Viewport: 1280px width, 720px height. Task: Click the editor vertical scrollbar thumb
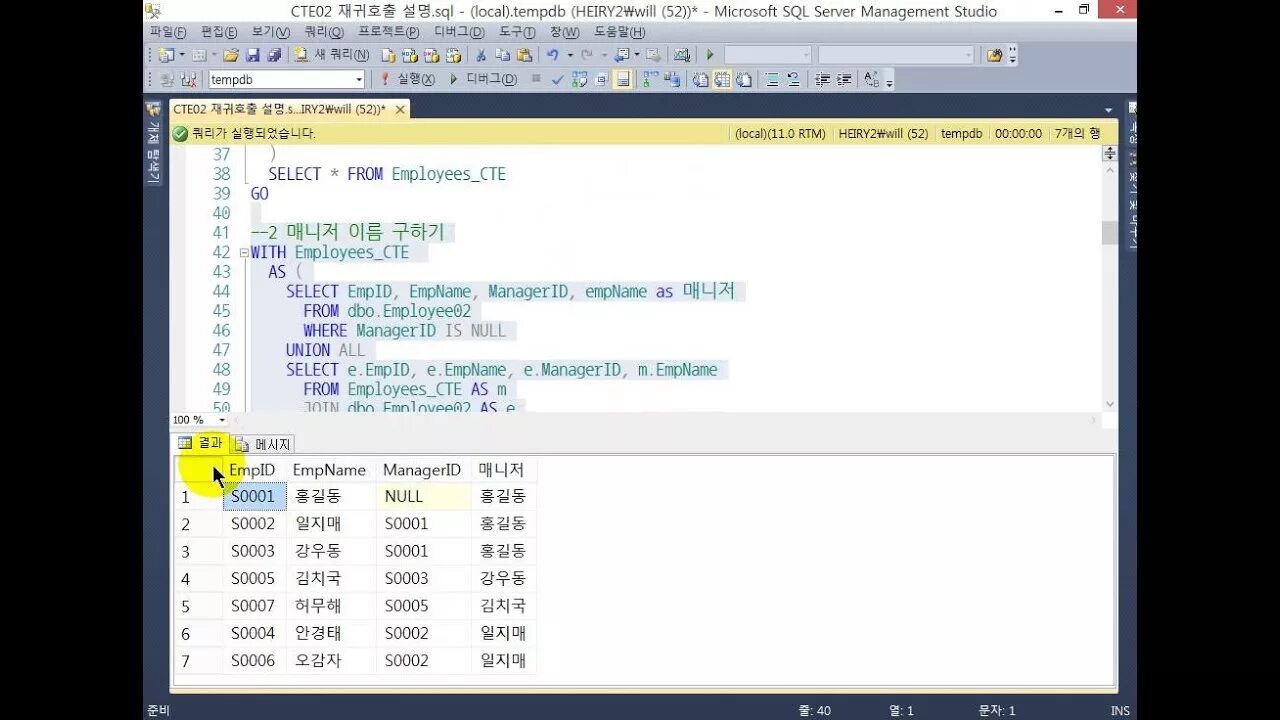click(x=1109, y=233)
